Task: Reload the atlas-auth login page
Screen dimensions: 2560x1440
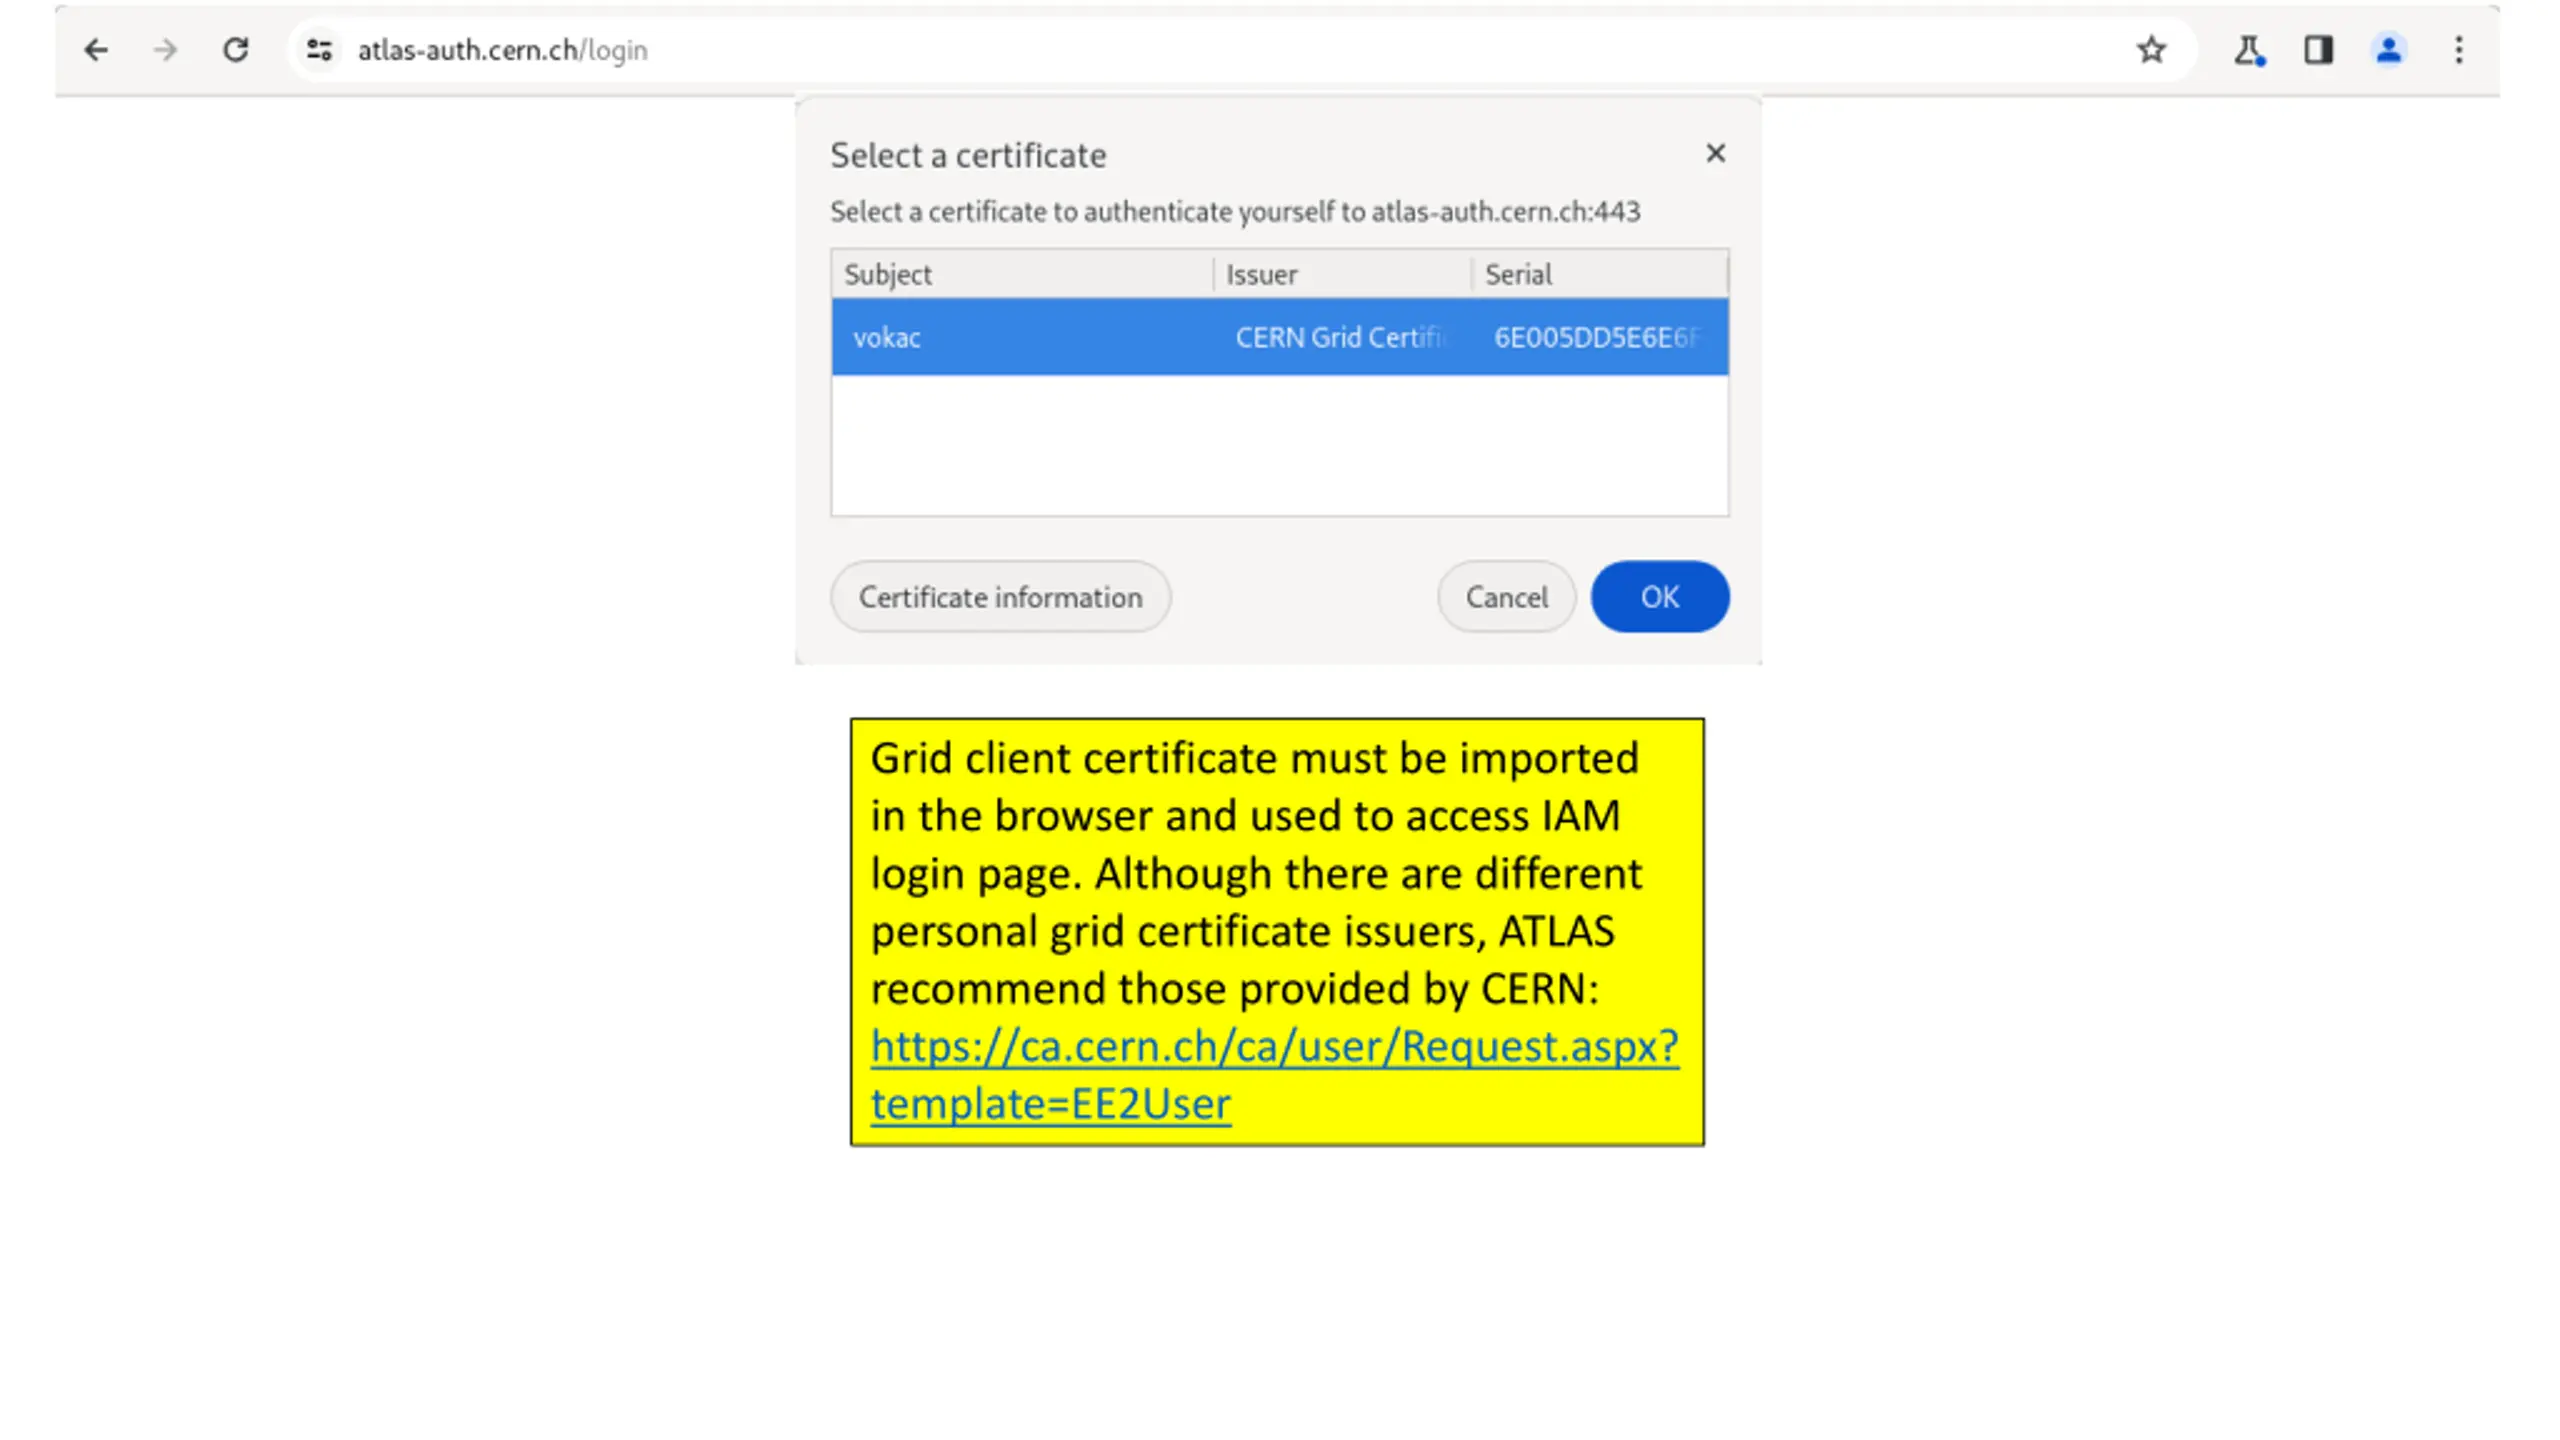Action: coord(236,50)
